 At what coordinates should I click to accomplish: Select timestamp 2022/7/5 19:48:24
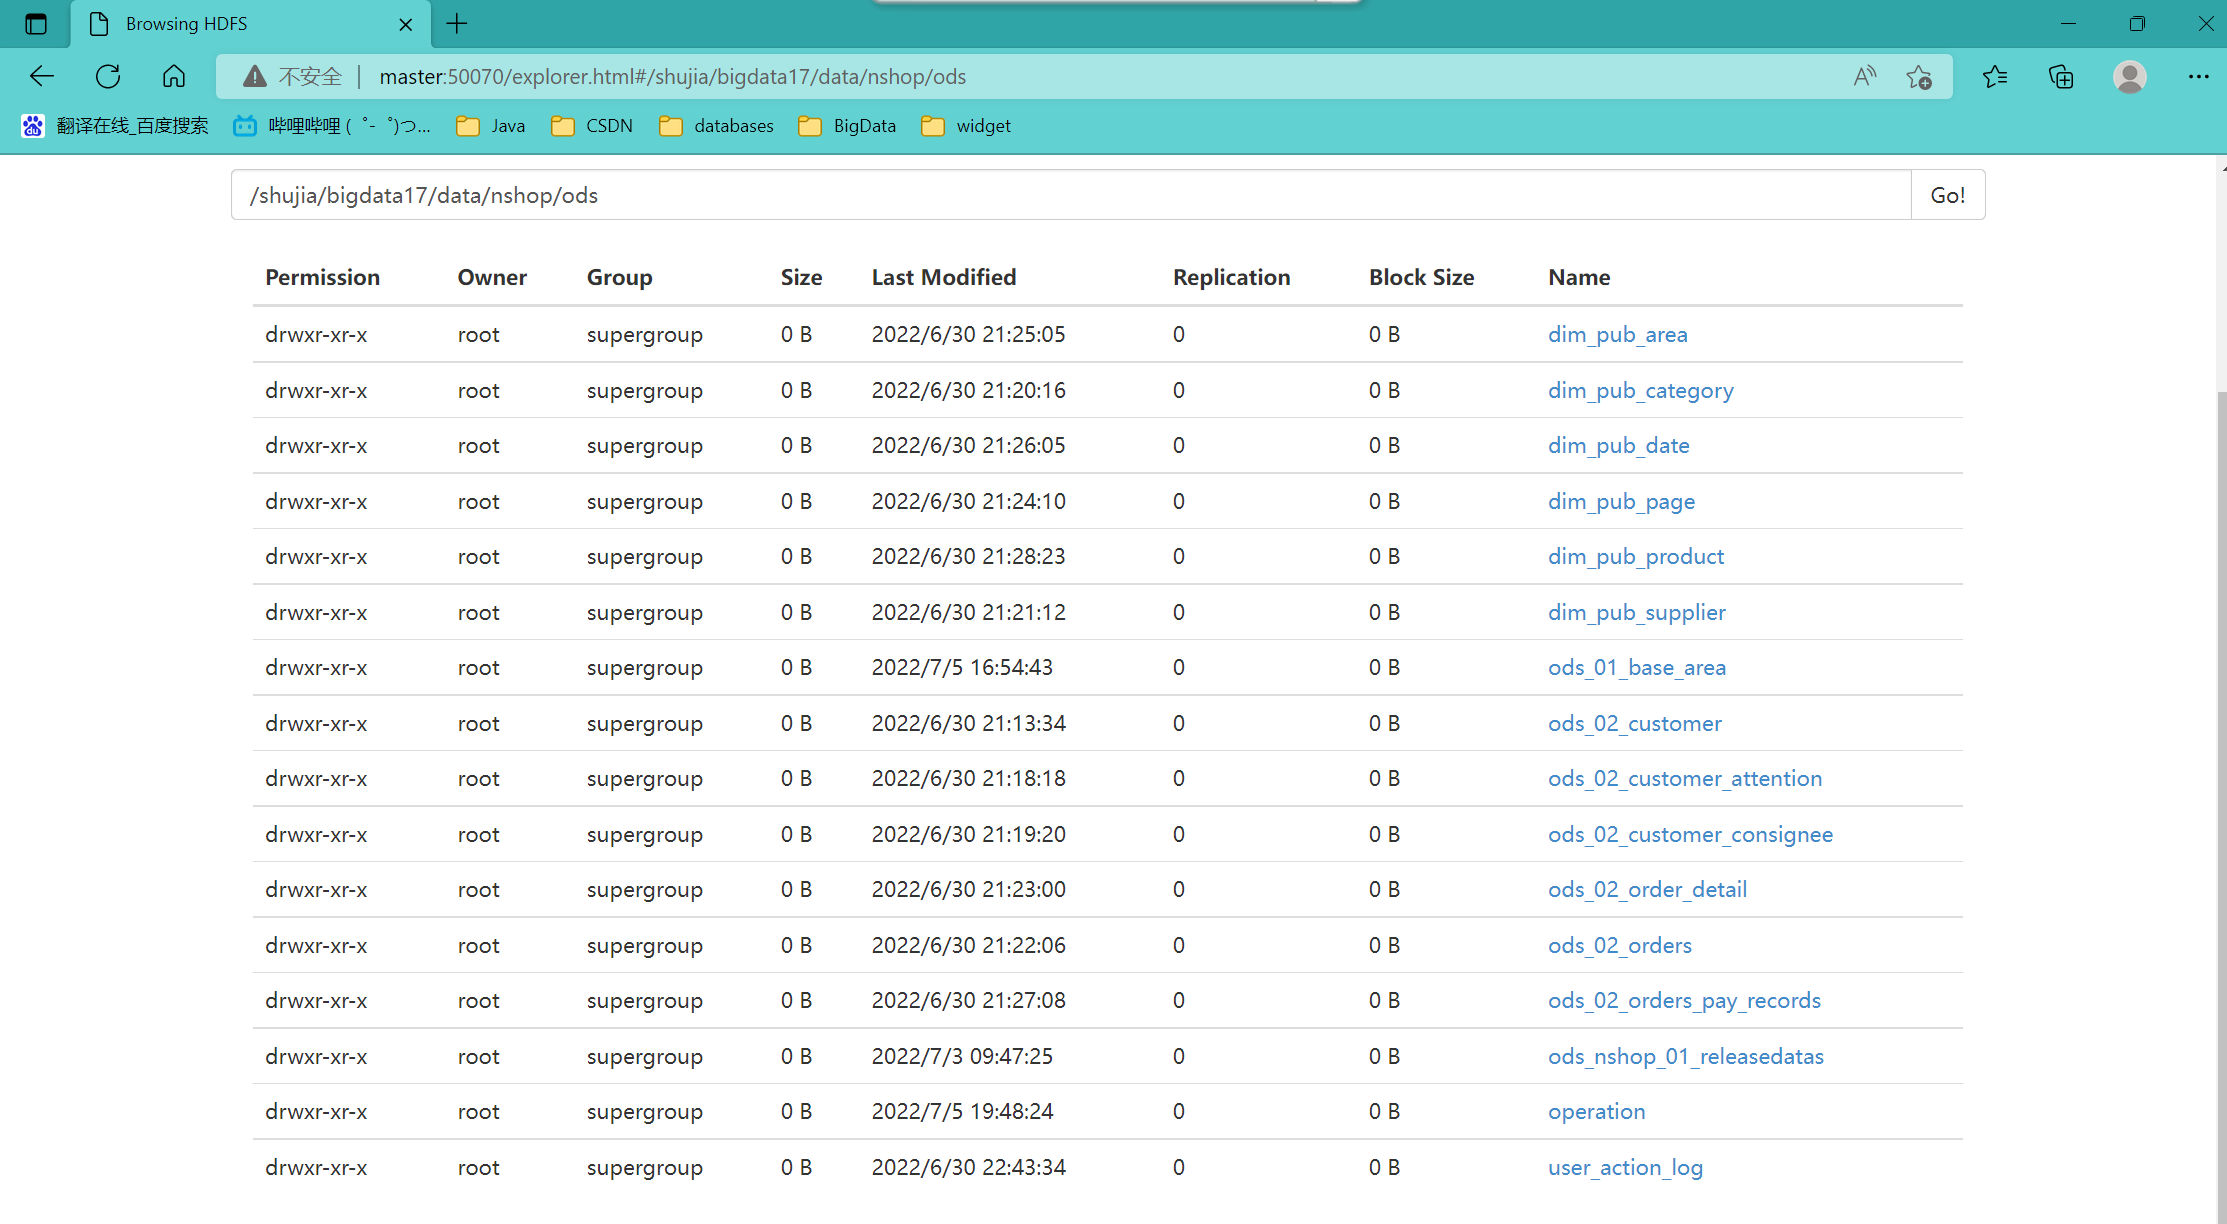[x=962, y=1112]
